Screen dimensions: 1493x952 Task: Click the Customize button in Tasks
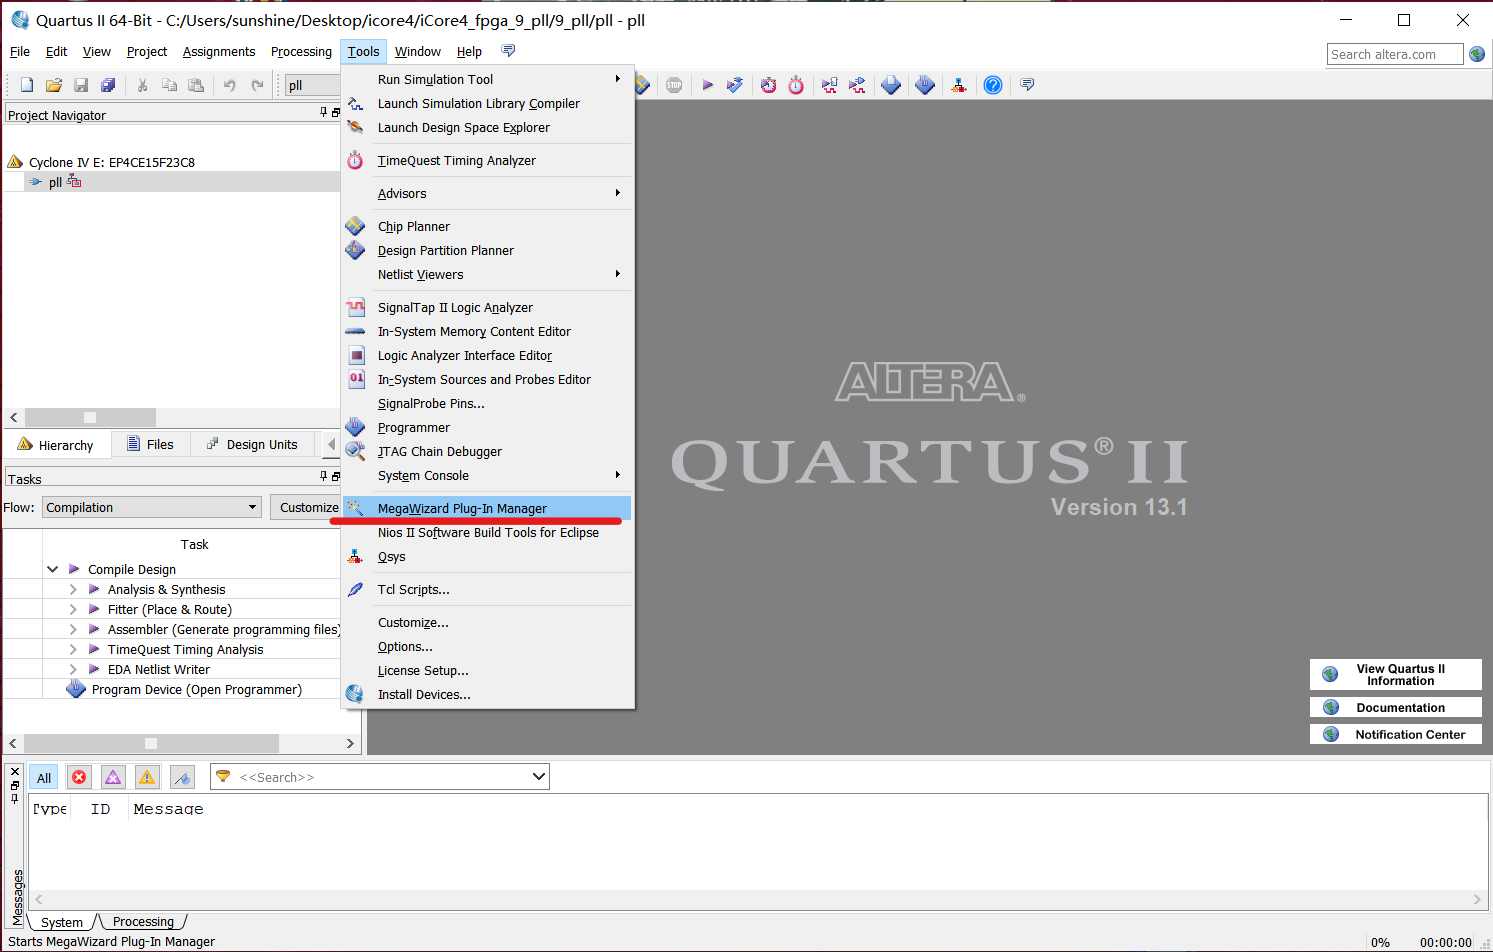307,507
